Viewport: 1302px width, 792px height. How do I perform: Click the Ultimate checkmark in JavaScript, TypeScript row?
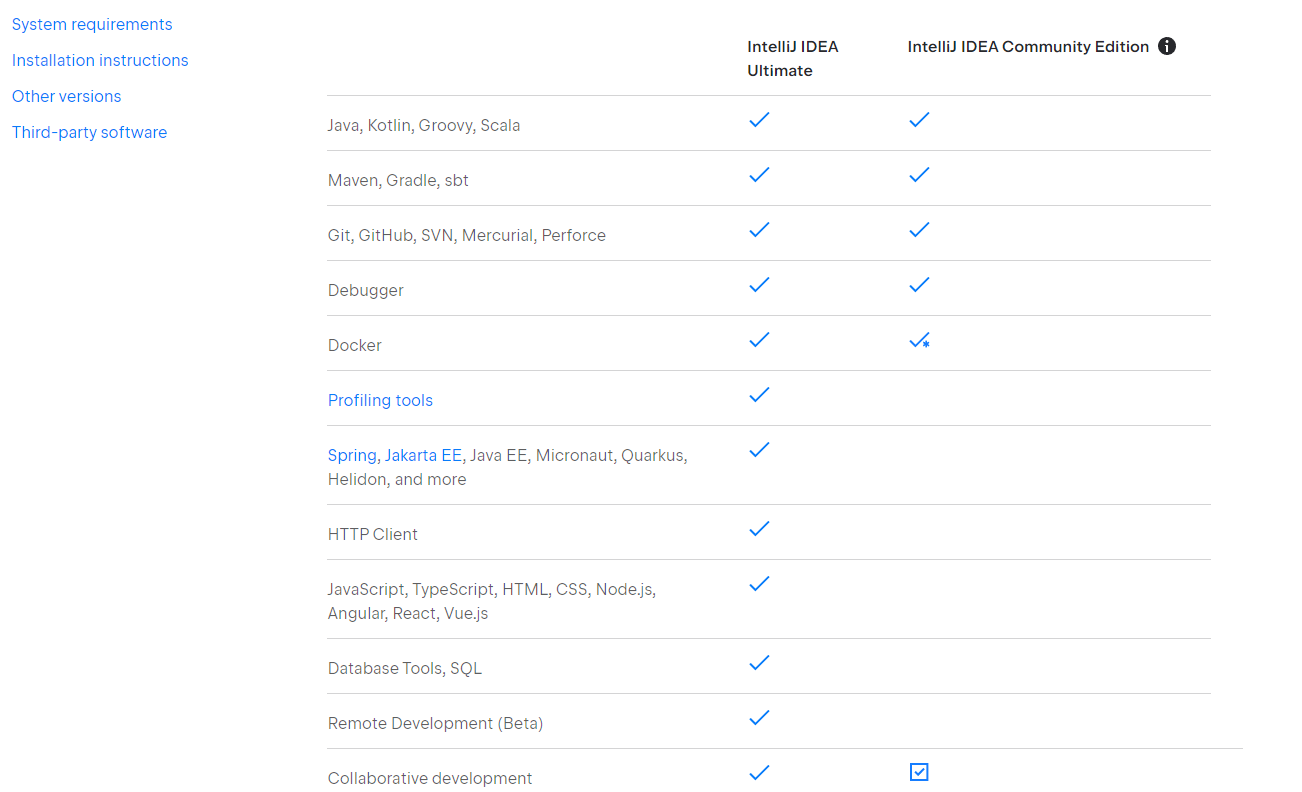click(759, 584)
